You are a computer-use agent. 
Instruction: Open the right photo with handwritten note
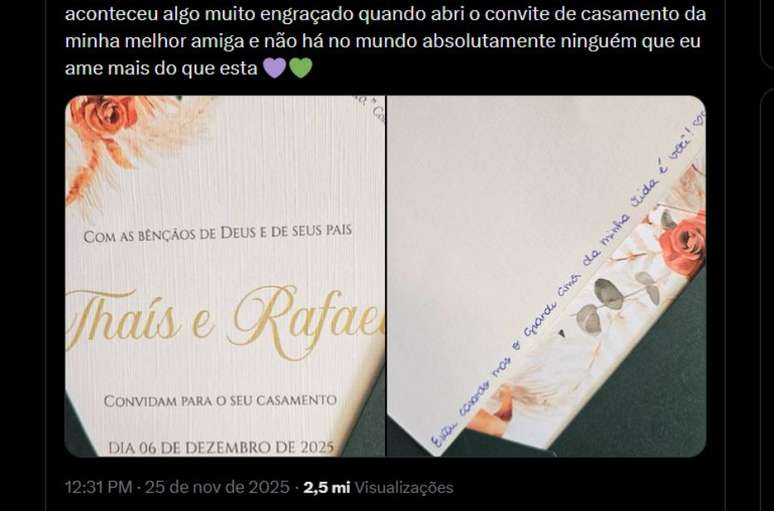[546, 276]
